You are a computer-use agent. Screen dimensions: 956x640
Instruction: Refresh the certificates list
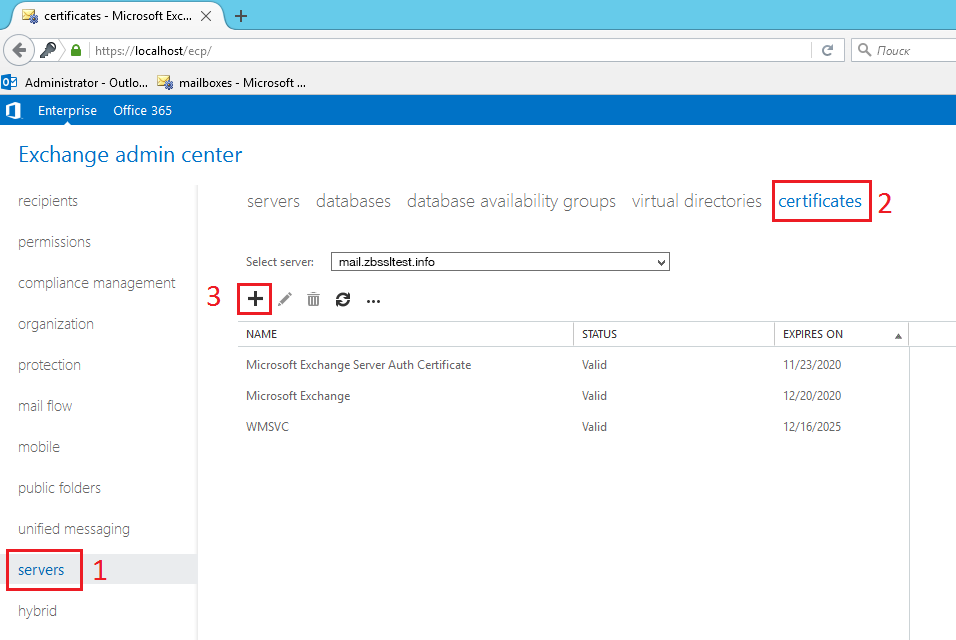343,299
